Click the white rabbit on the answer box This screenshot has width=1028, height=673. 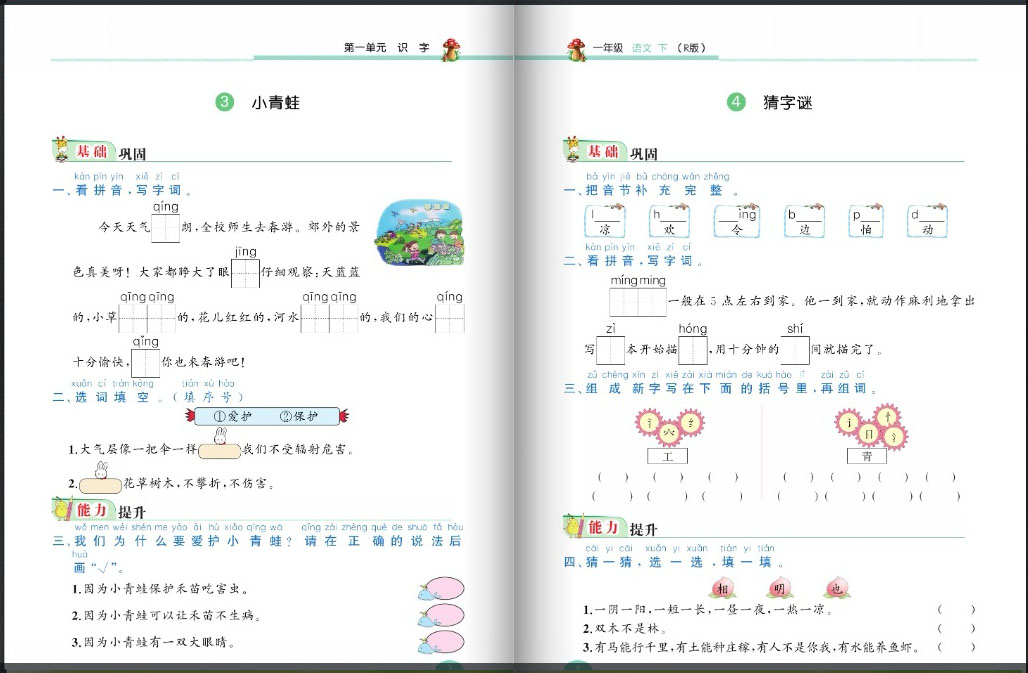click(x=221, y=436)
